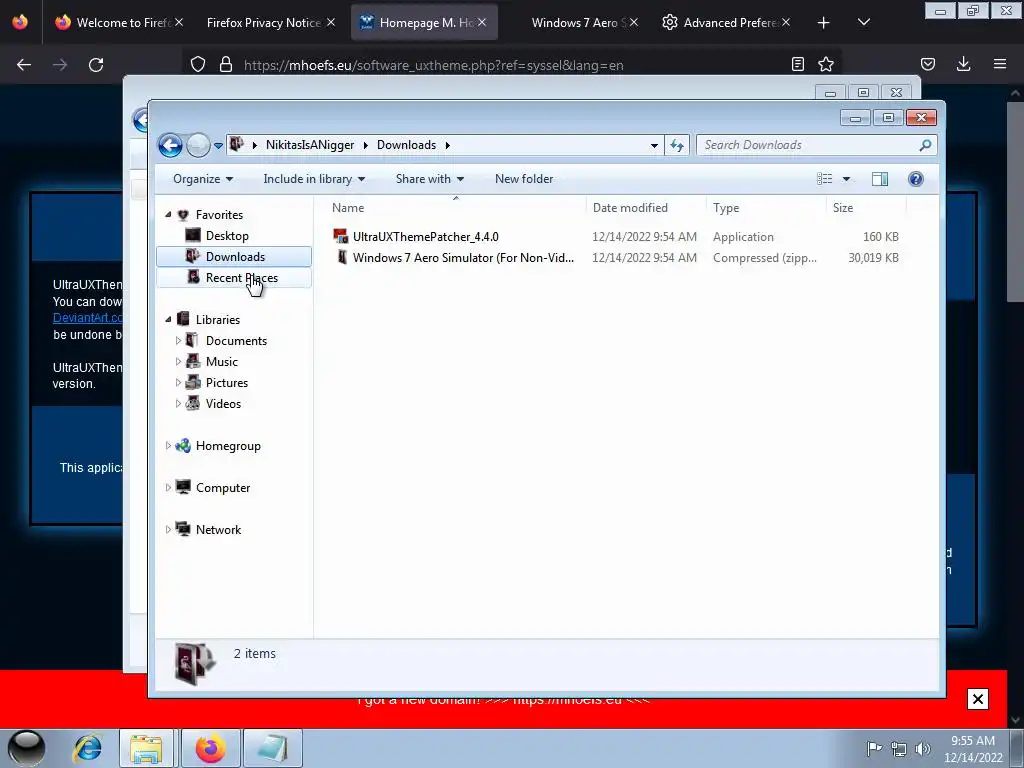1024x768 pixels.
Task: Launch Internet Explorer from the taskbar
Action: 88,748
